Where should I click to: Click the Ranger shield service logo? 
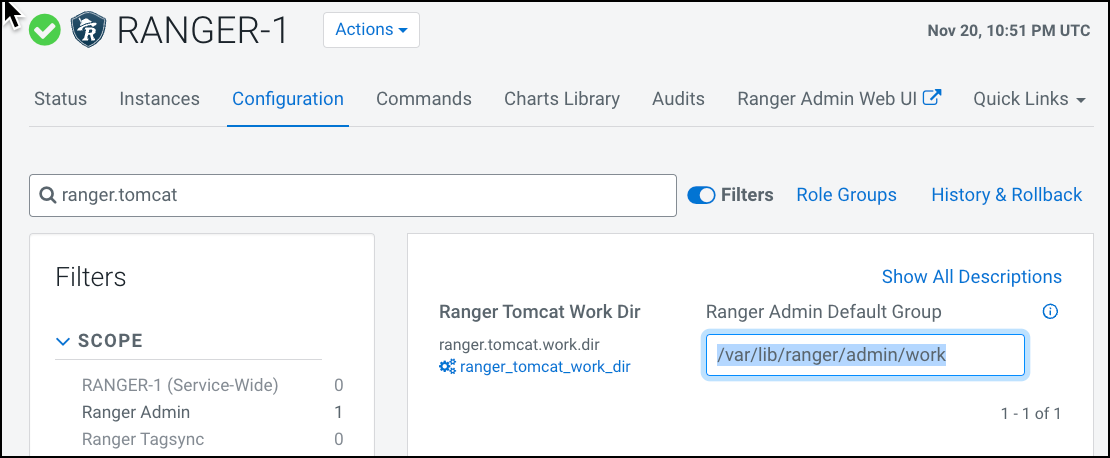point(87,30)
